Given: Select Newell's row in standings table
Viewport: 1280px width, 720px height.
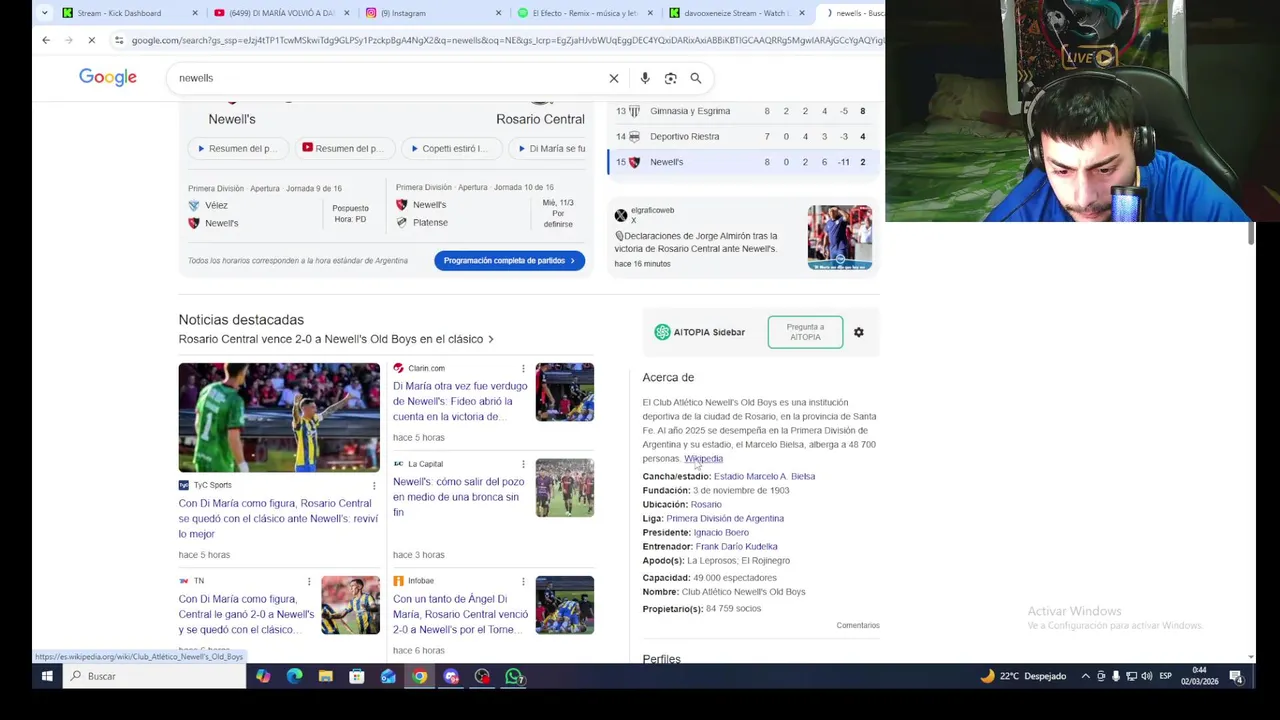Looking at the screenshot, I should [x=742, y=162].
